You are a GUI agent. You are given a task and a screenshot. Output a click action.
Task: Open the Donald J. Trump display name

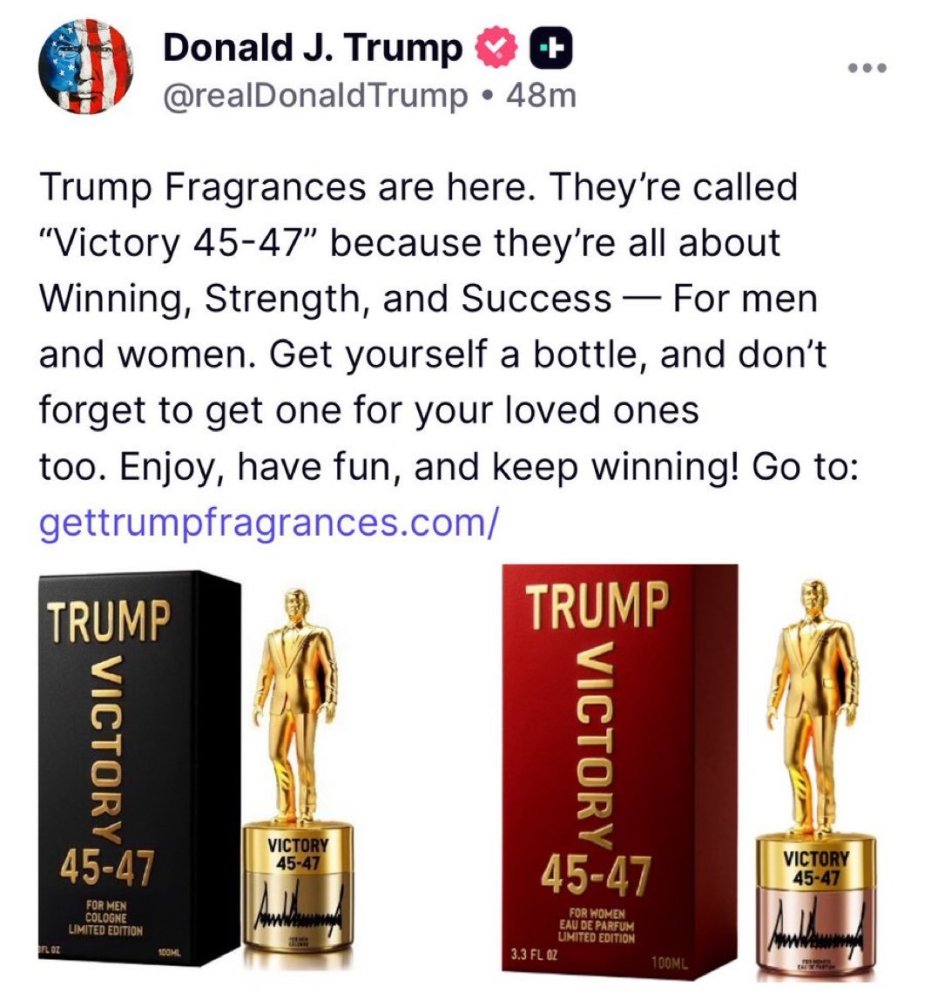point(312,48)
